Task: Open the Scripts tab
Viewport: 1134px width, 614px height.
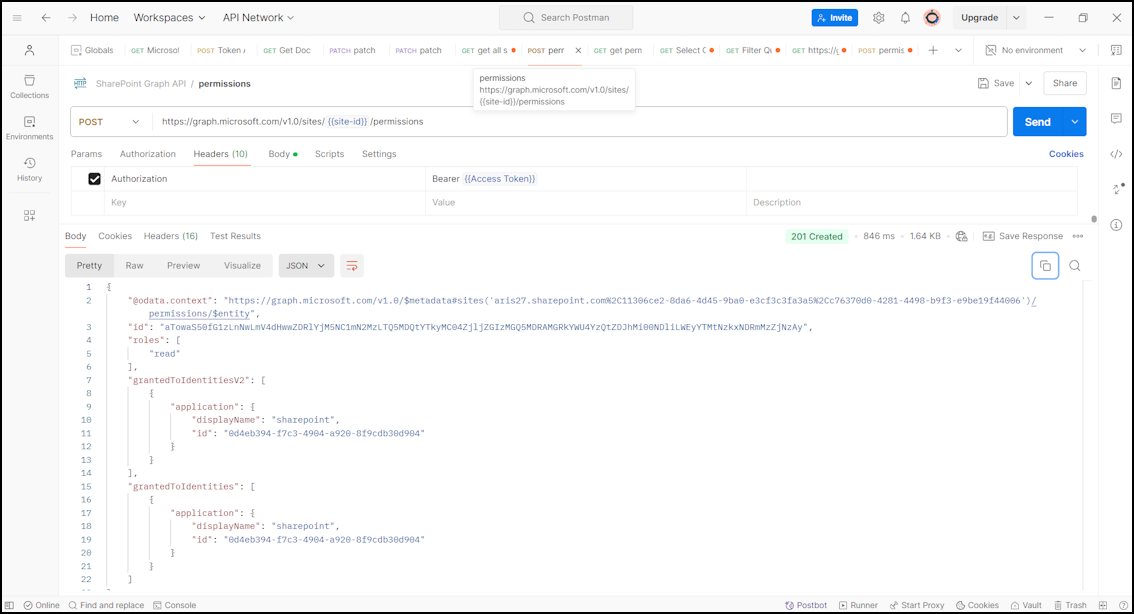Action: click(x=329, y=154)
